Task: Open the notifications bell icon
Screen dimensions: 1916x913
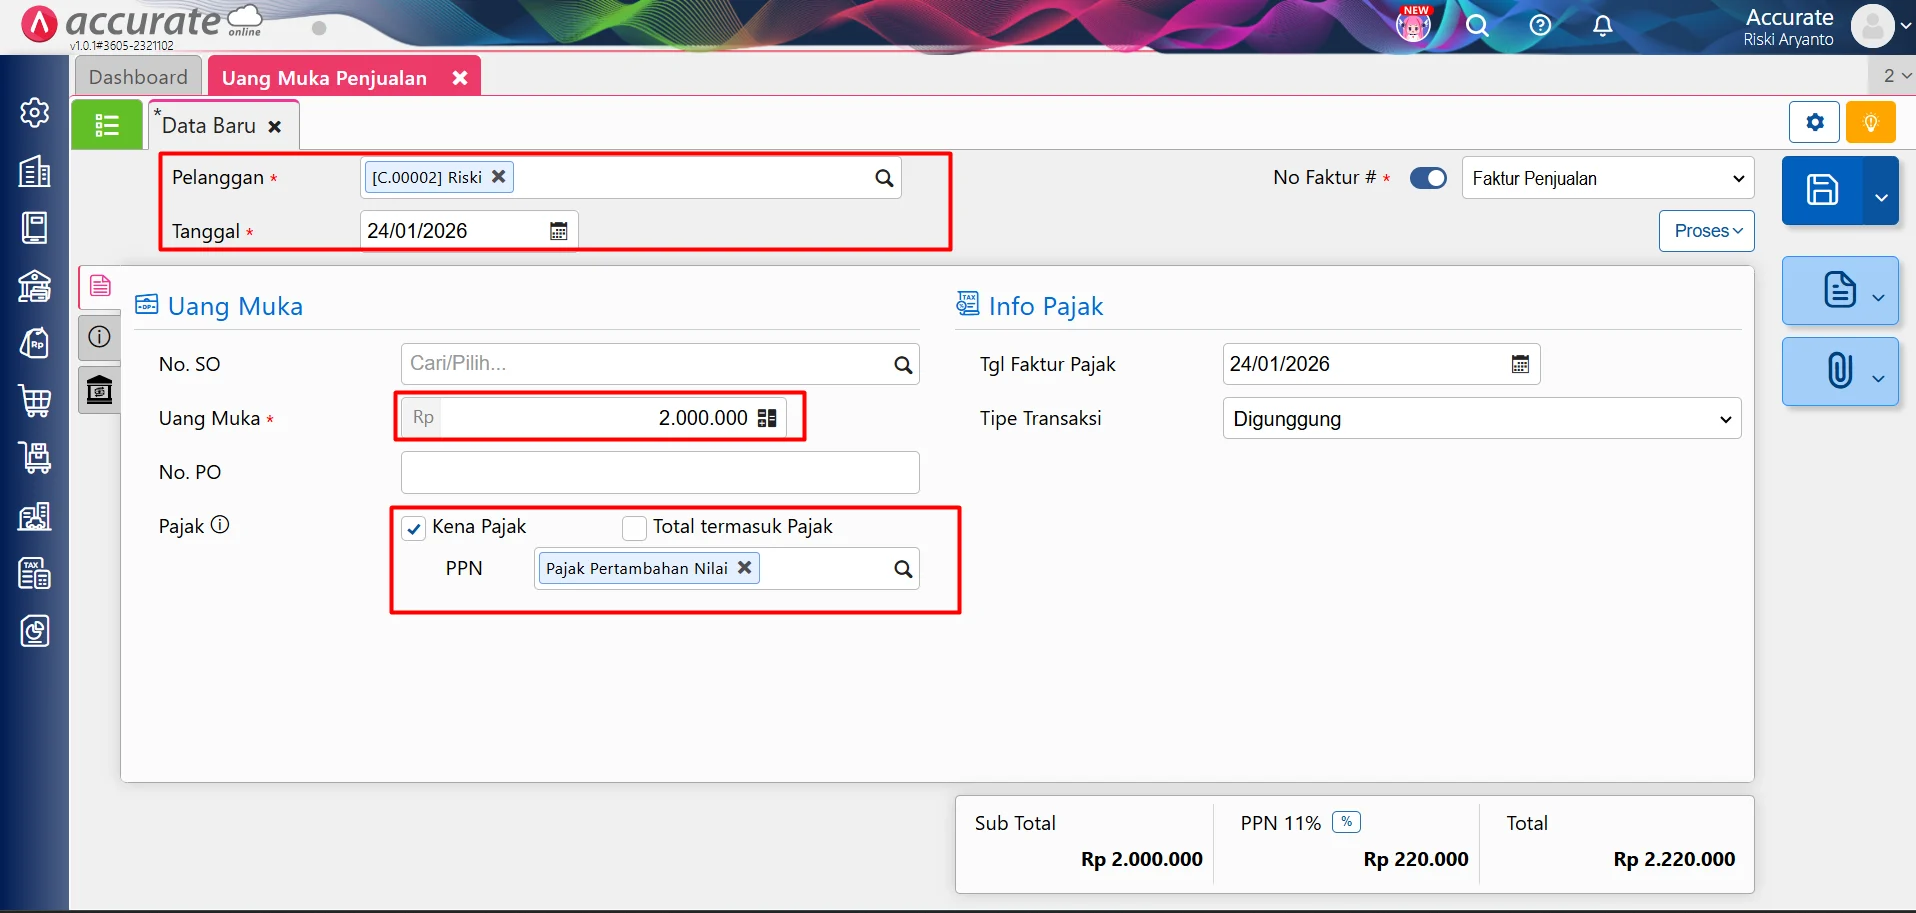Action: (x=1603, y=26)
